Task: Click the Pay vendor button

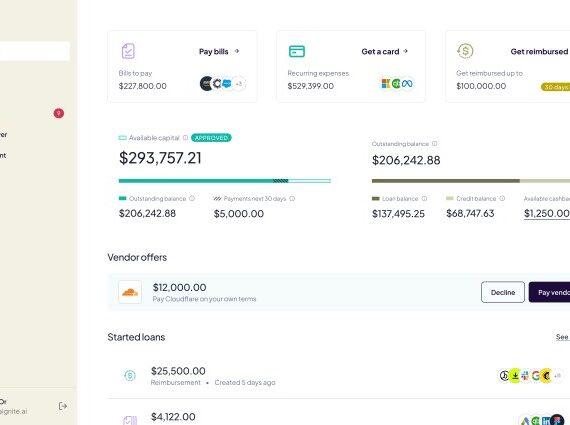Action: [x=549, y=292]
